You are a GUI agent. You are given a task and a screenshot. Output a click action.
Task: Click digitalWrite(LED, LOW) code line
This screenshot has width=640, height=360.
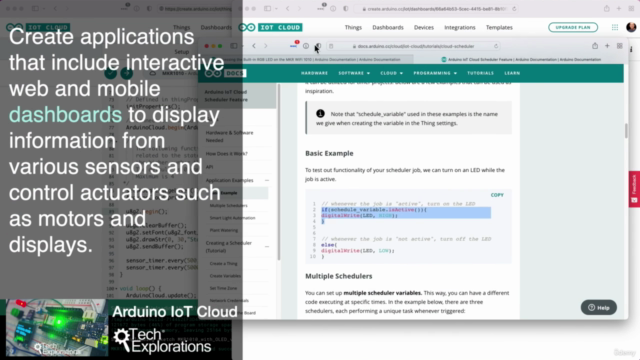[x=358, y=251]
